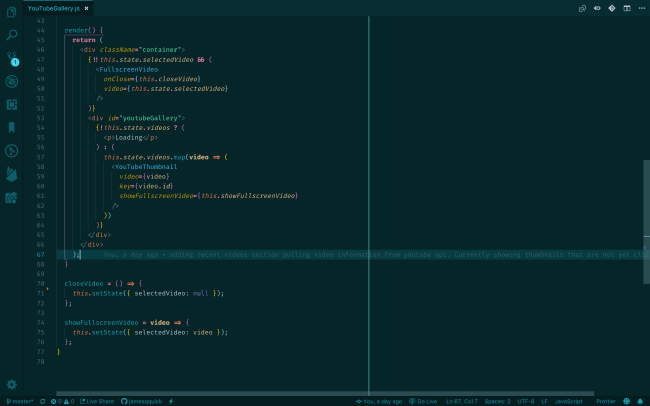Open the More Actions ellipsis menu

tap(640, 8)
